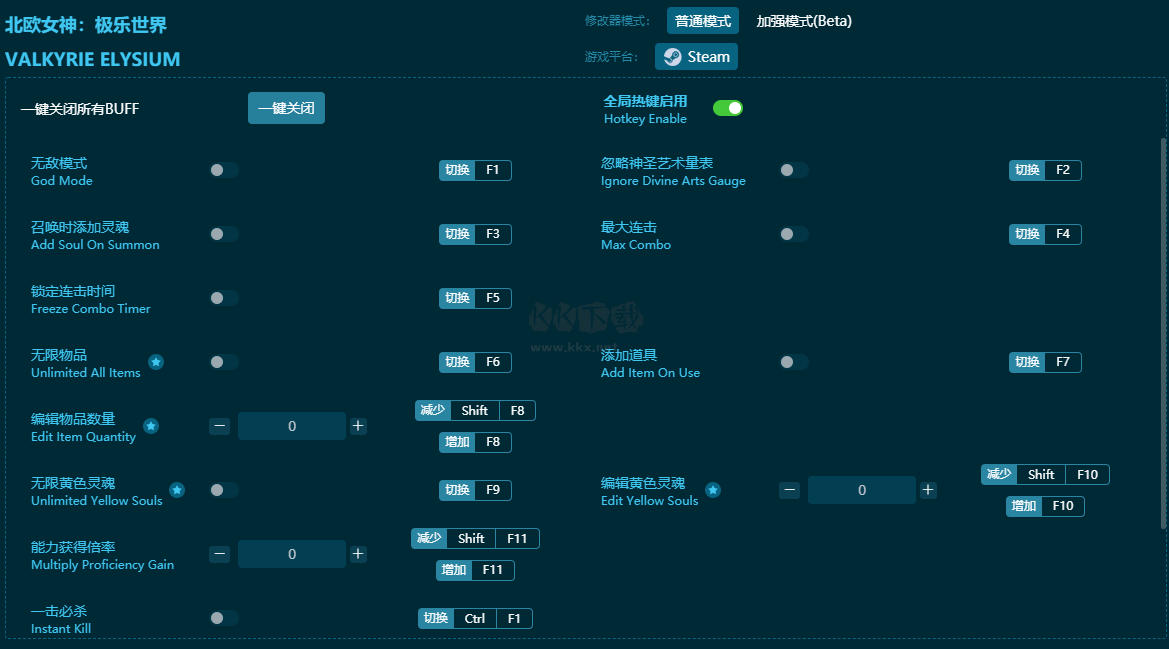The image size is (1169, 649).
Task: Click the F4 hotkey for Max Combo
Action: (x=1045, y=234)
